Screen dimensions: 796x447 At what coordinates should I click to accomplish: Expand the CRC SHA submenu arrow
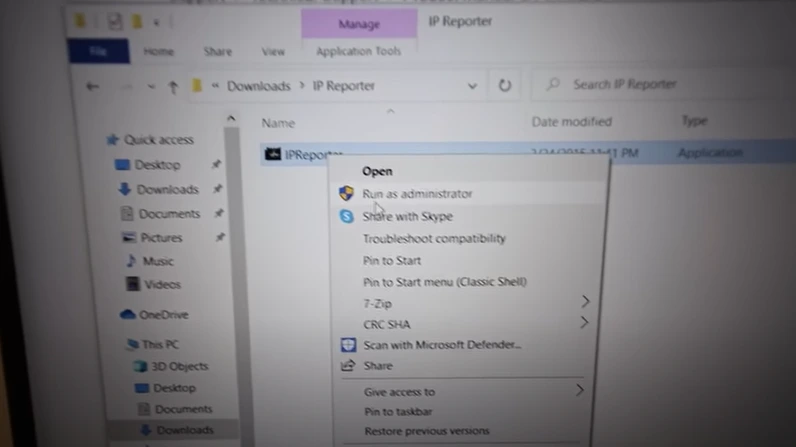(x=584, y=322)
